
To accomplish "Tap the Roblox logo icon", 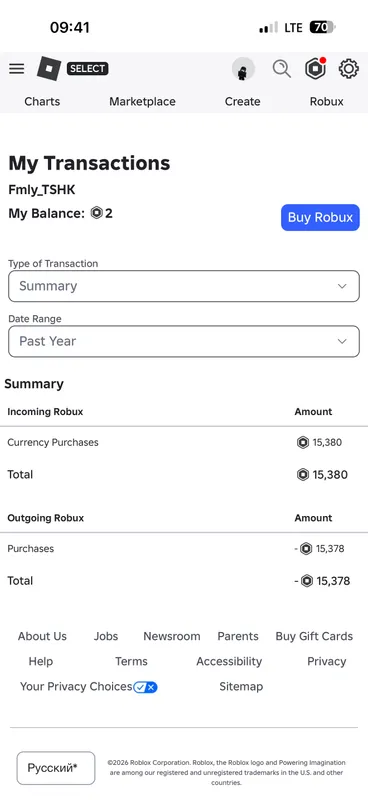I will click(48, 68).
